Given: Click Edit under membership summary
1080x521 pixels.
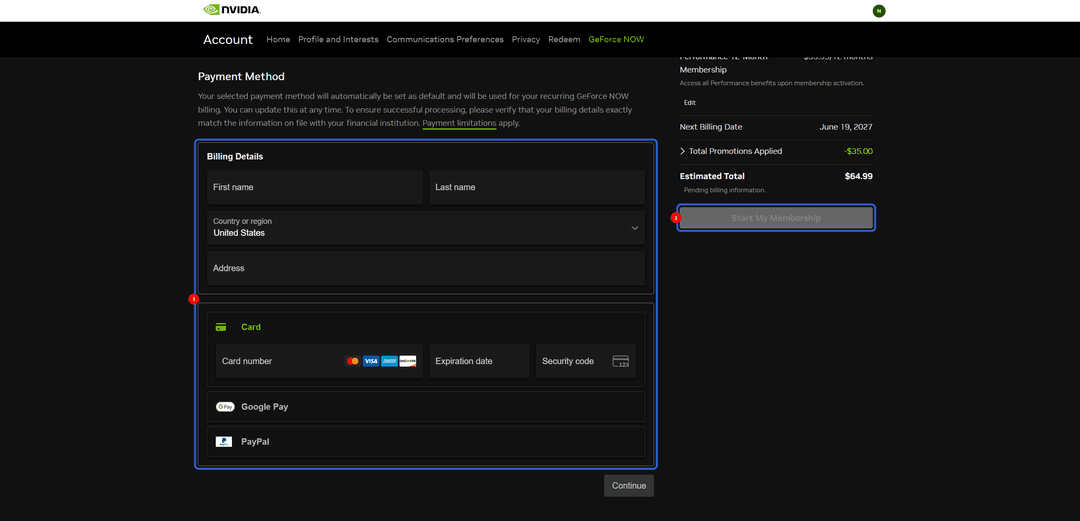Looking at the screenshot, I should point(689,103).
